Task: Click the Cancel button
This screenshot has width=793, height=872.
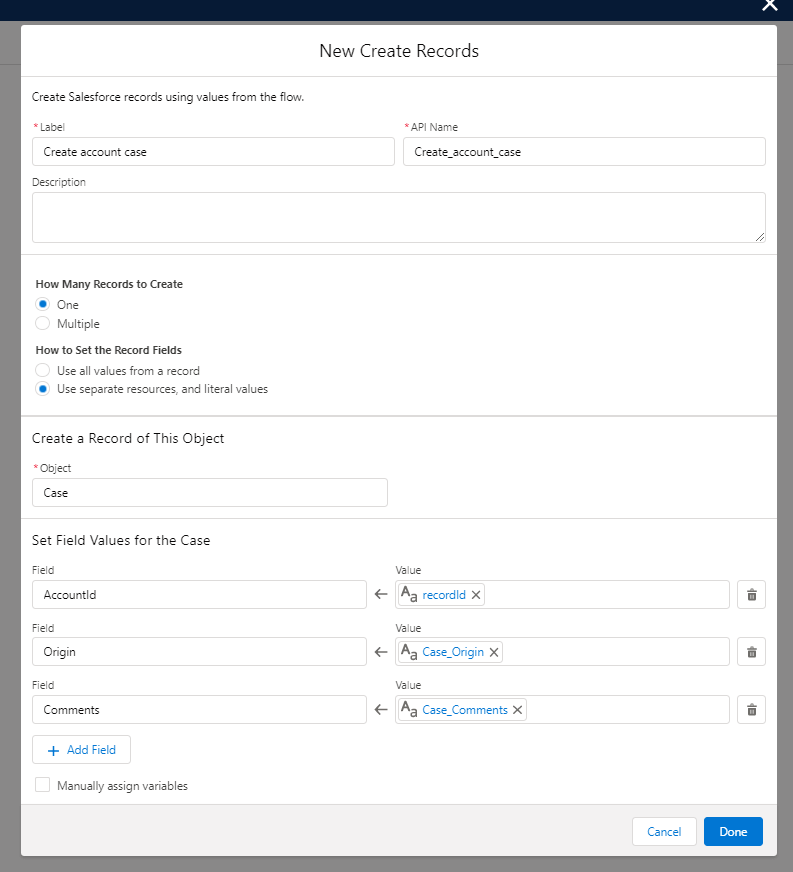Action: [x=664, y=831]
